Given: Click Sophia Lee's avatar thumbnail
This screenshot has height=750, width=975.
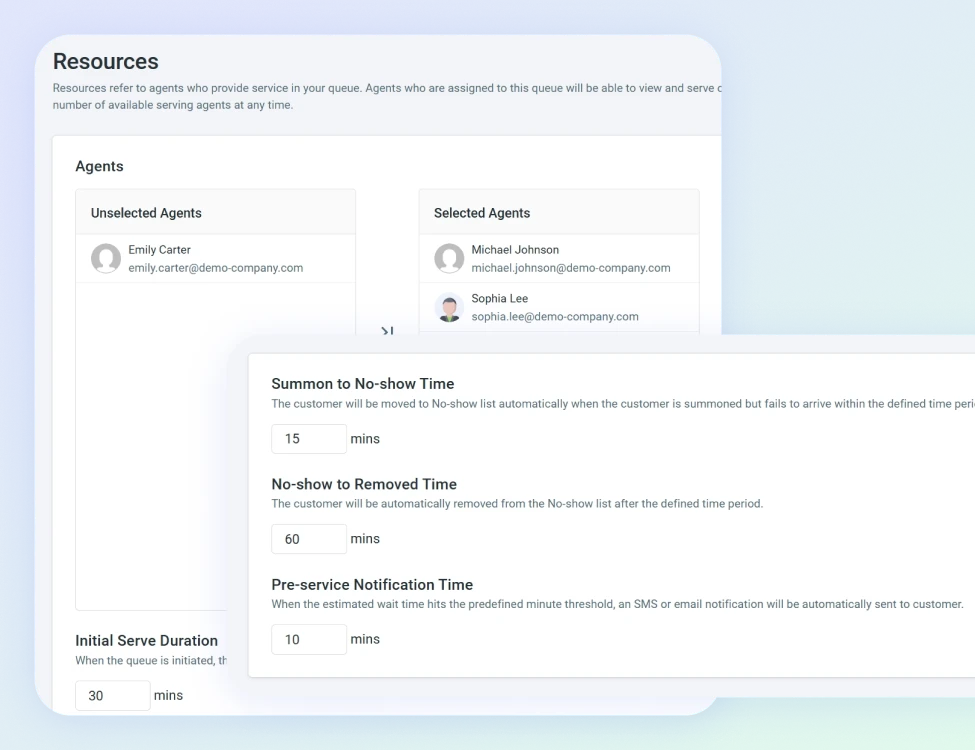Looking at the screenshot, I should (449, 307).
